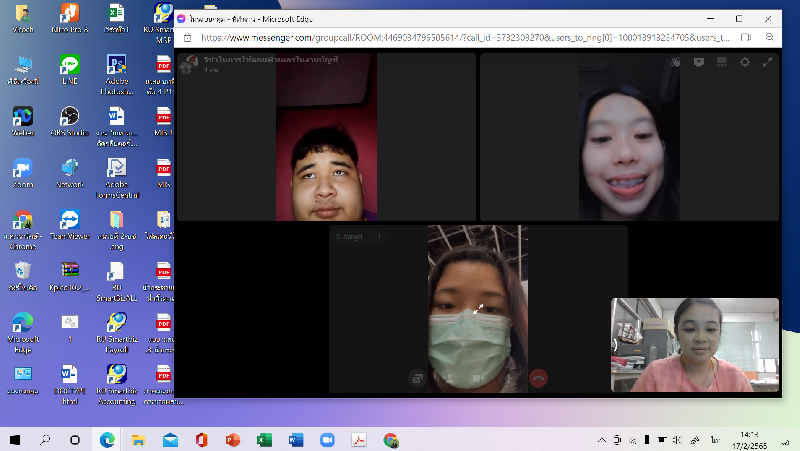
Task: Open the zoom magnifier in the address bar
Action: [772, 37]
